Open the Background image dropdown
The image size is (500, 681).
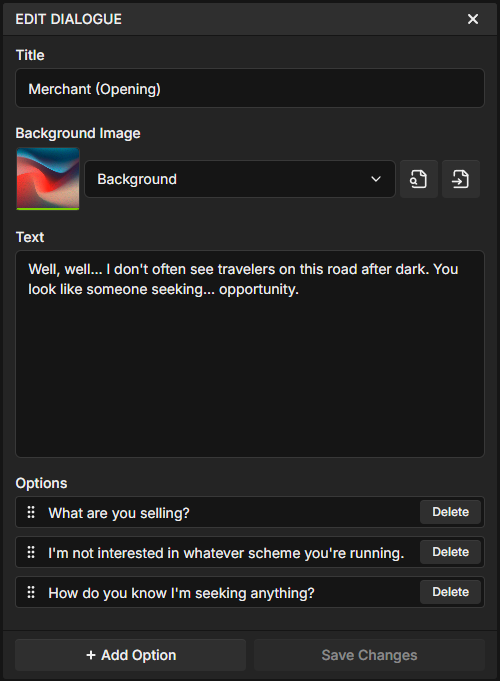(x=240, y=179)
